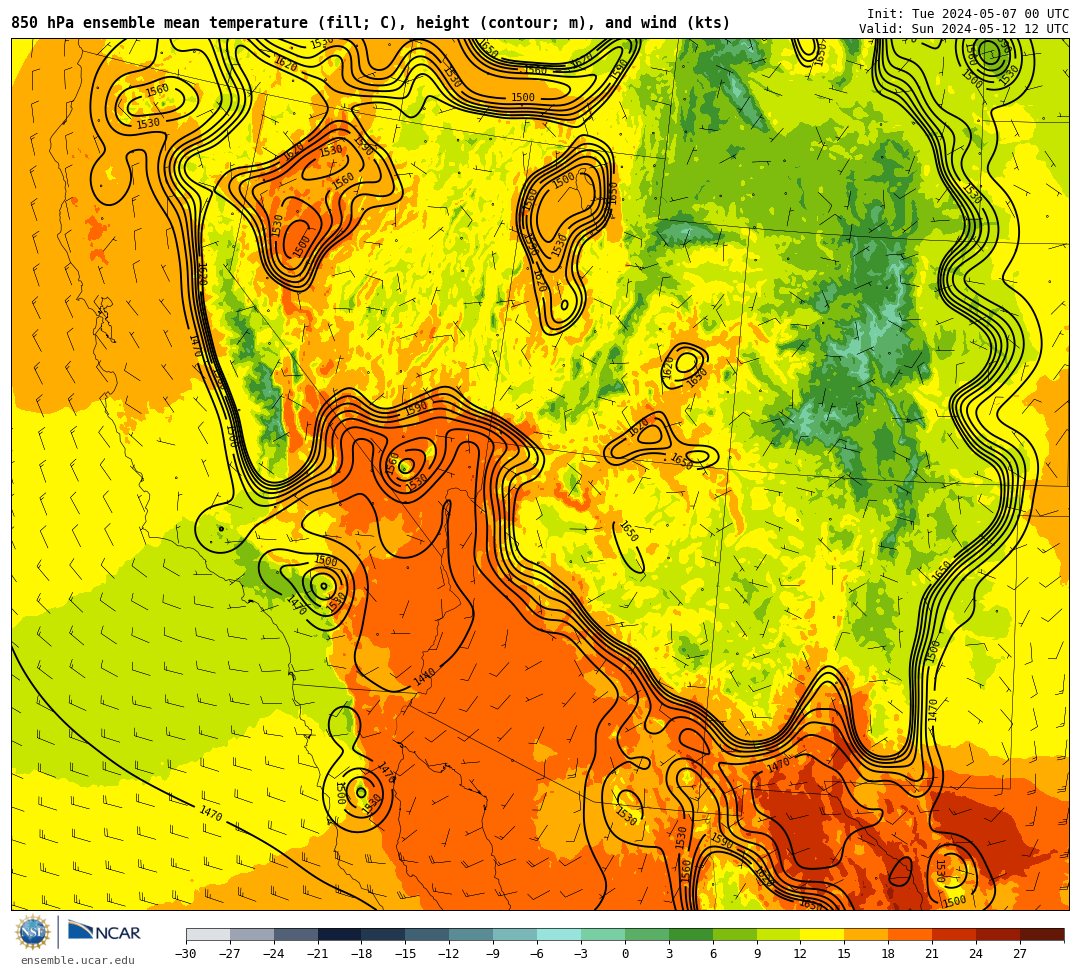Pick the -6 to -3 light cyan swatch

point(559,935)
